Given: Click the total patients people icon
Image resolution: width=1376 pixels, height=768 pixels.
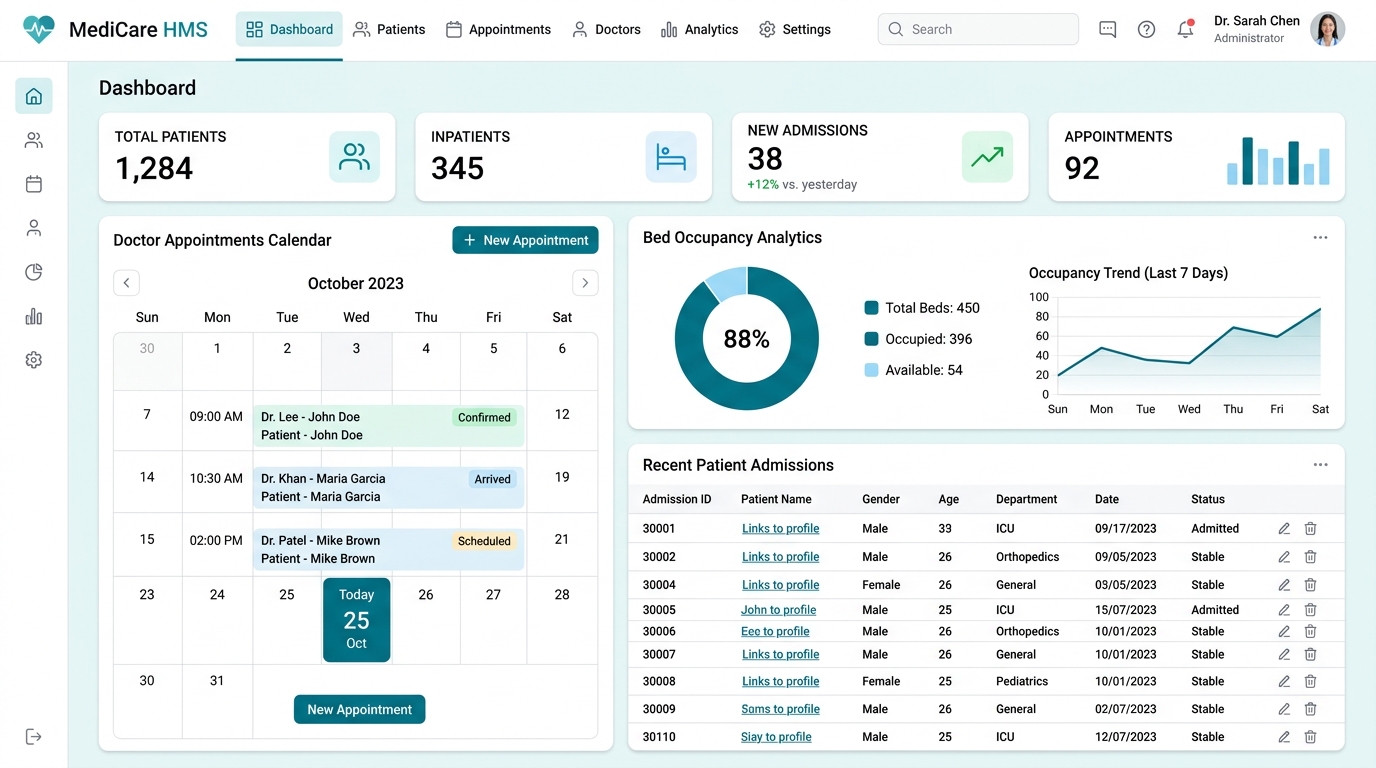Looking at the screenshot, I should pyautogui.click(x=355, y=157).
